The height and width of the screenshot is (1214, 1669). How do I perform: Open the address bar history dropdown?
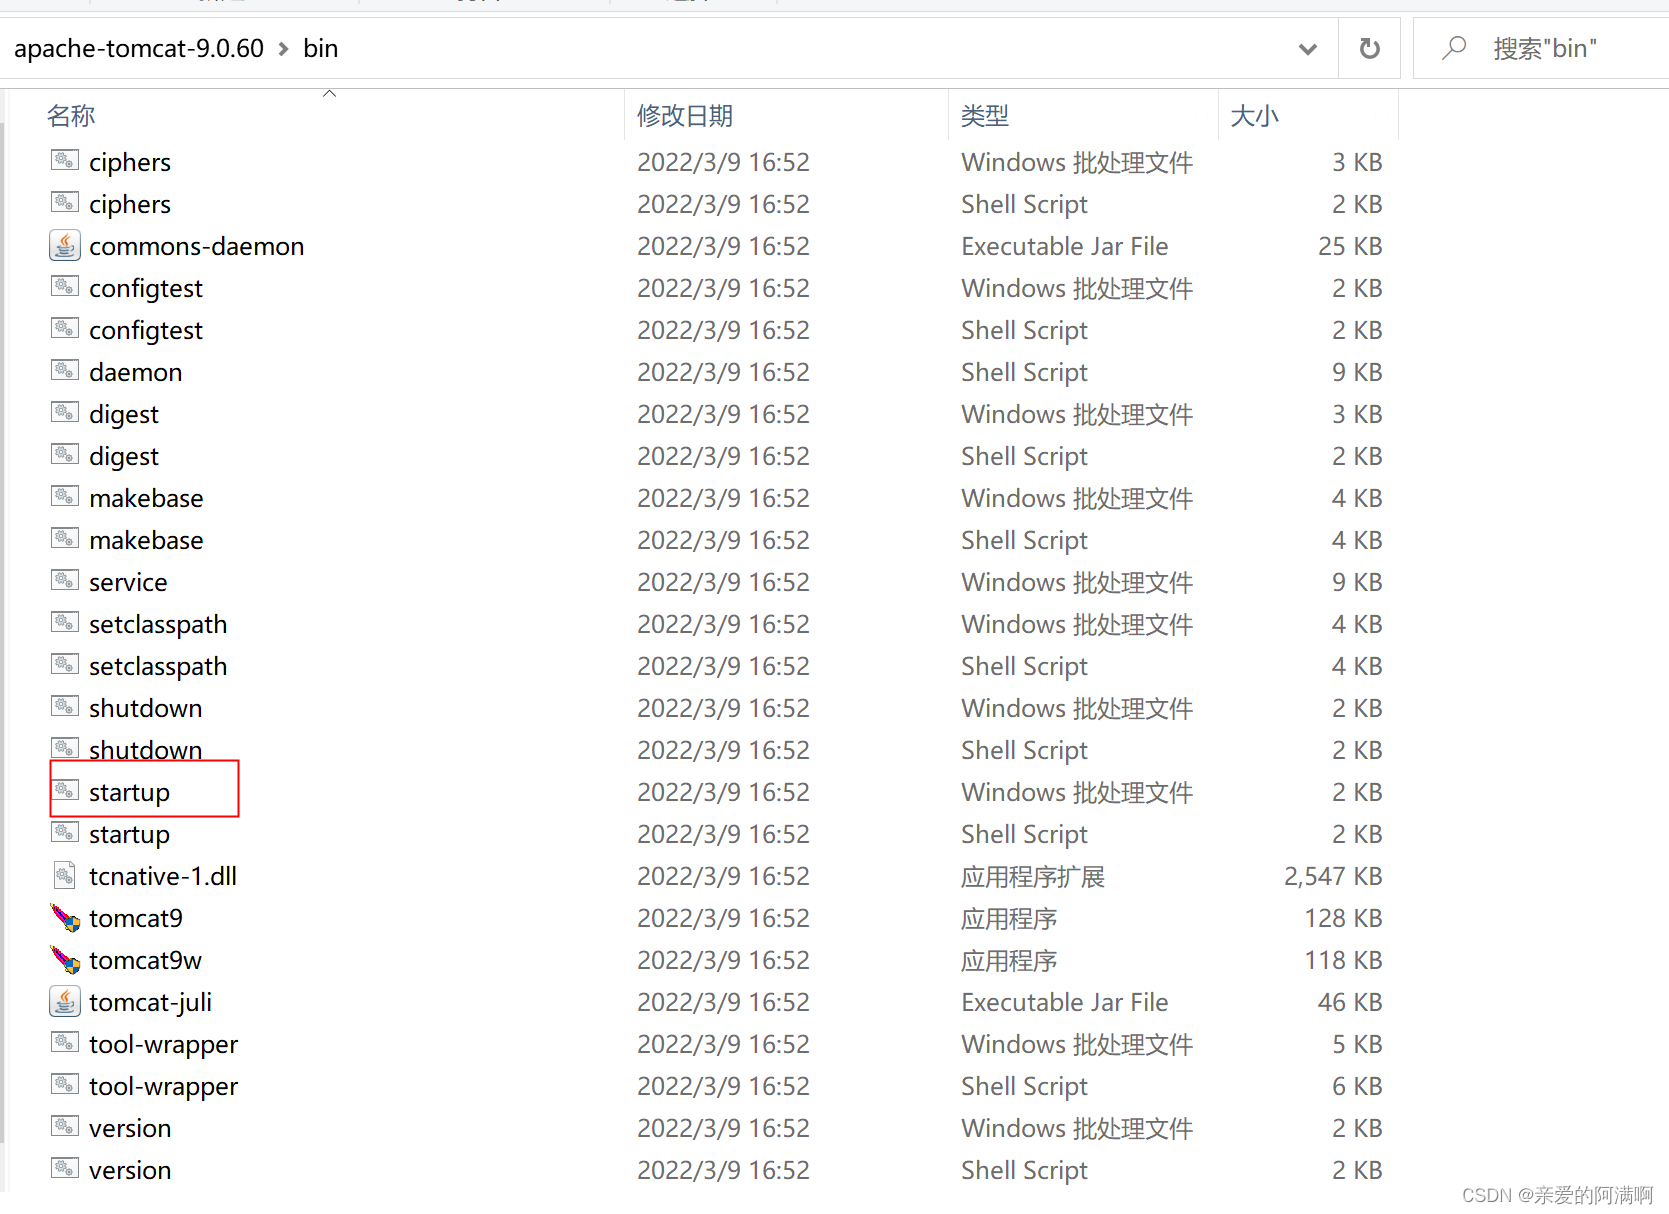tap(1307, 49)
